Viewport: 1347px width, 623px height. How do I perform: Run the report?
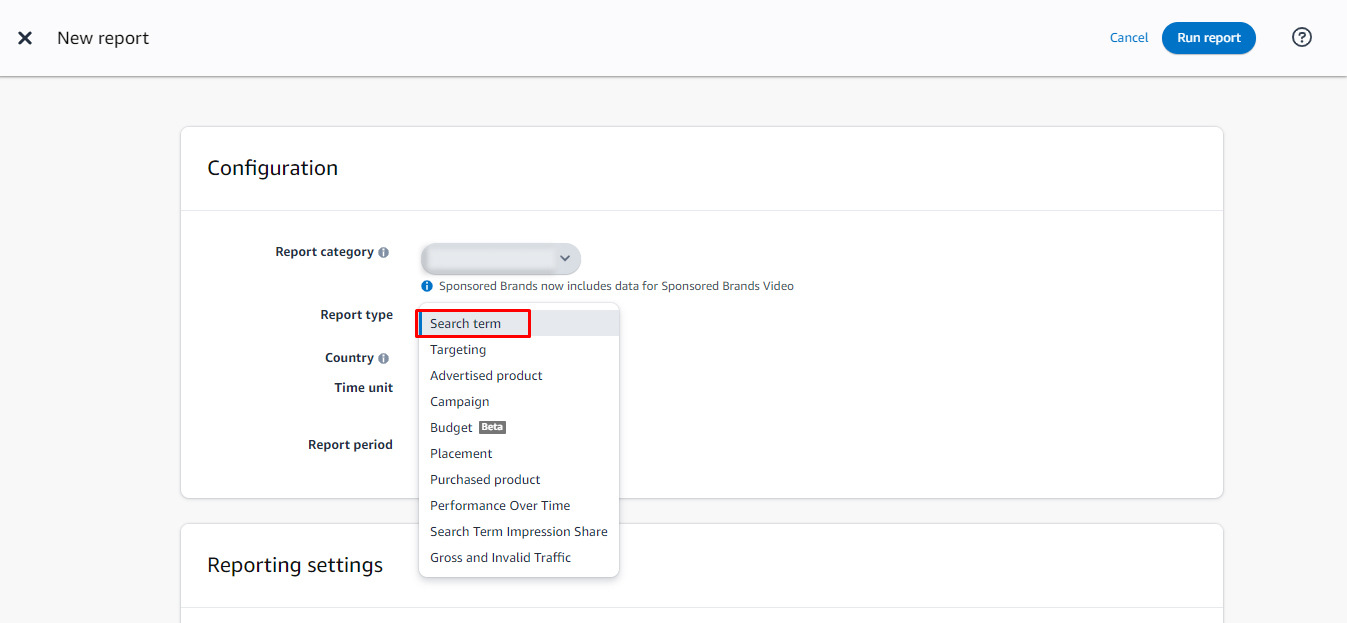pyautogui.click(x=1208, y=37)
